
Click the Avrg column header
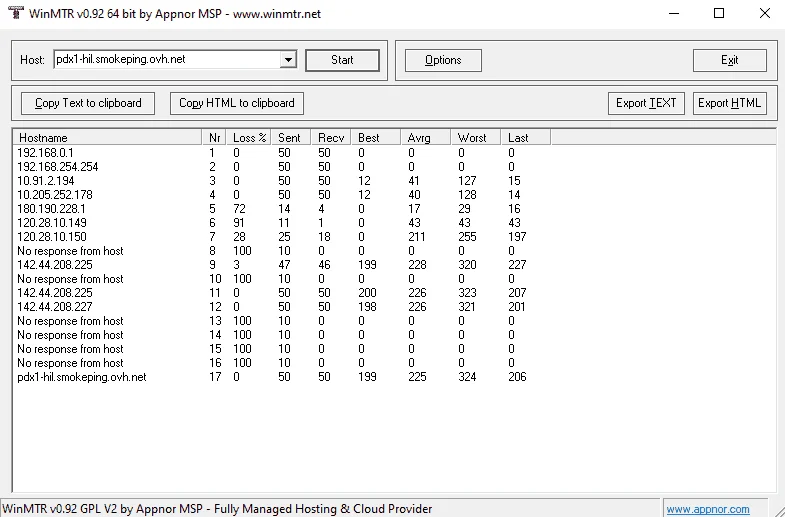[x=426, y=138]
